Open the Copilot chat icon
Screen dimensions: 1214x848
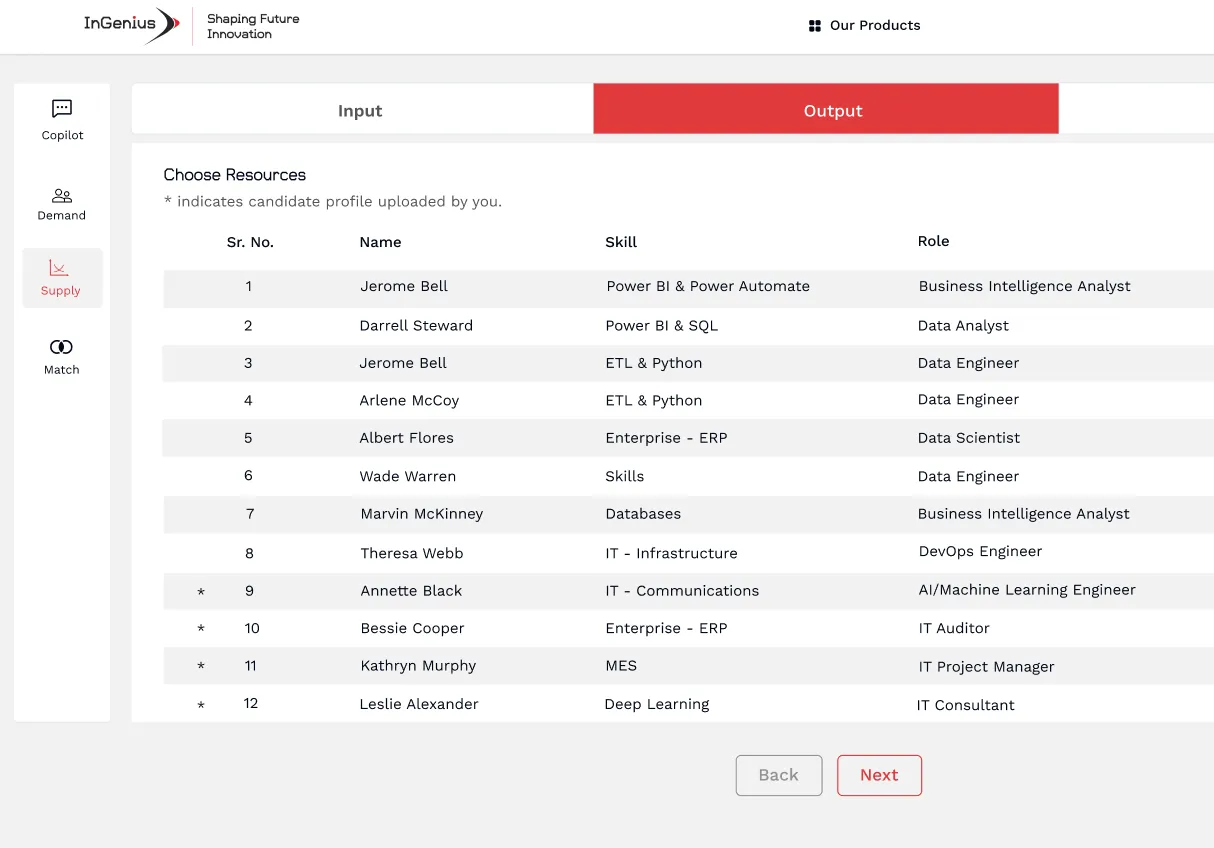(x=62, y=108)
